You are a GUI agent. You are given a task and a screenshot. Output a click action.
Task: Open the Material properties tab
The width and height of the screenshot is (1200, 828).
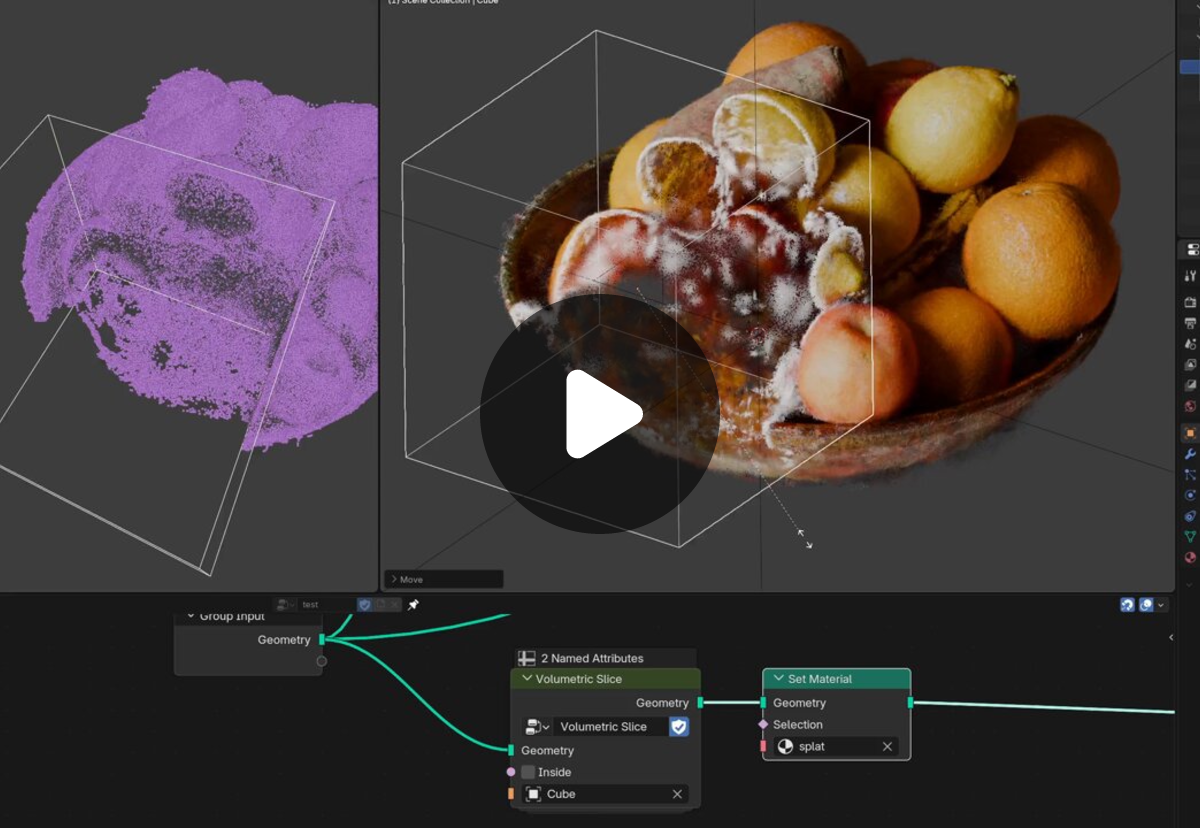click(x=1190, y=558)
